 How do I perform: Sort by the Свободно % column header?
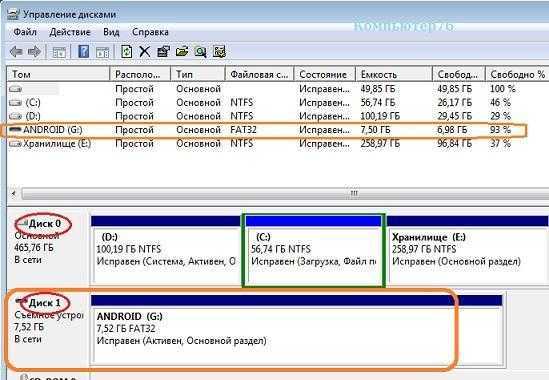pyautogui.click(x=517, y=74)
